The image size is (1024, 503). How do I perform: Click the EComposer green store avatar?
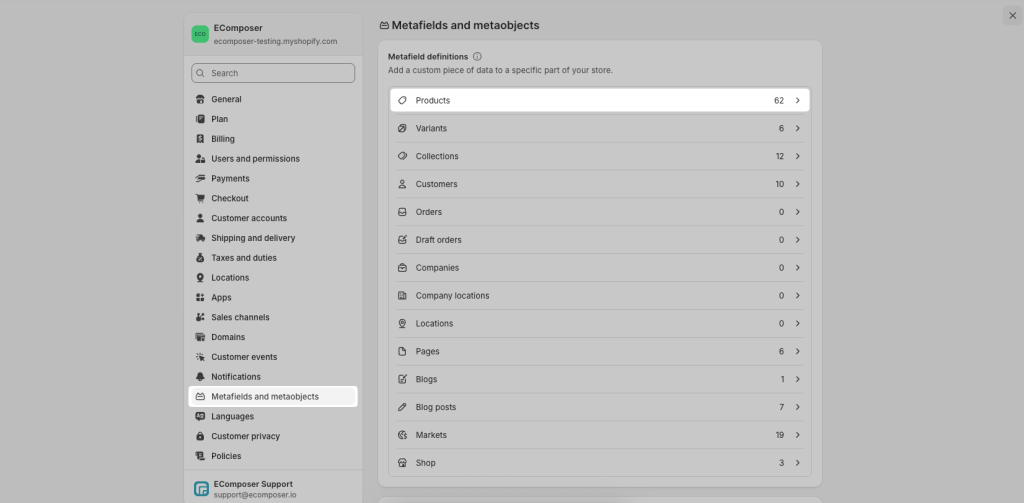pos(200,34)
